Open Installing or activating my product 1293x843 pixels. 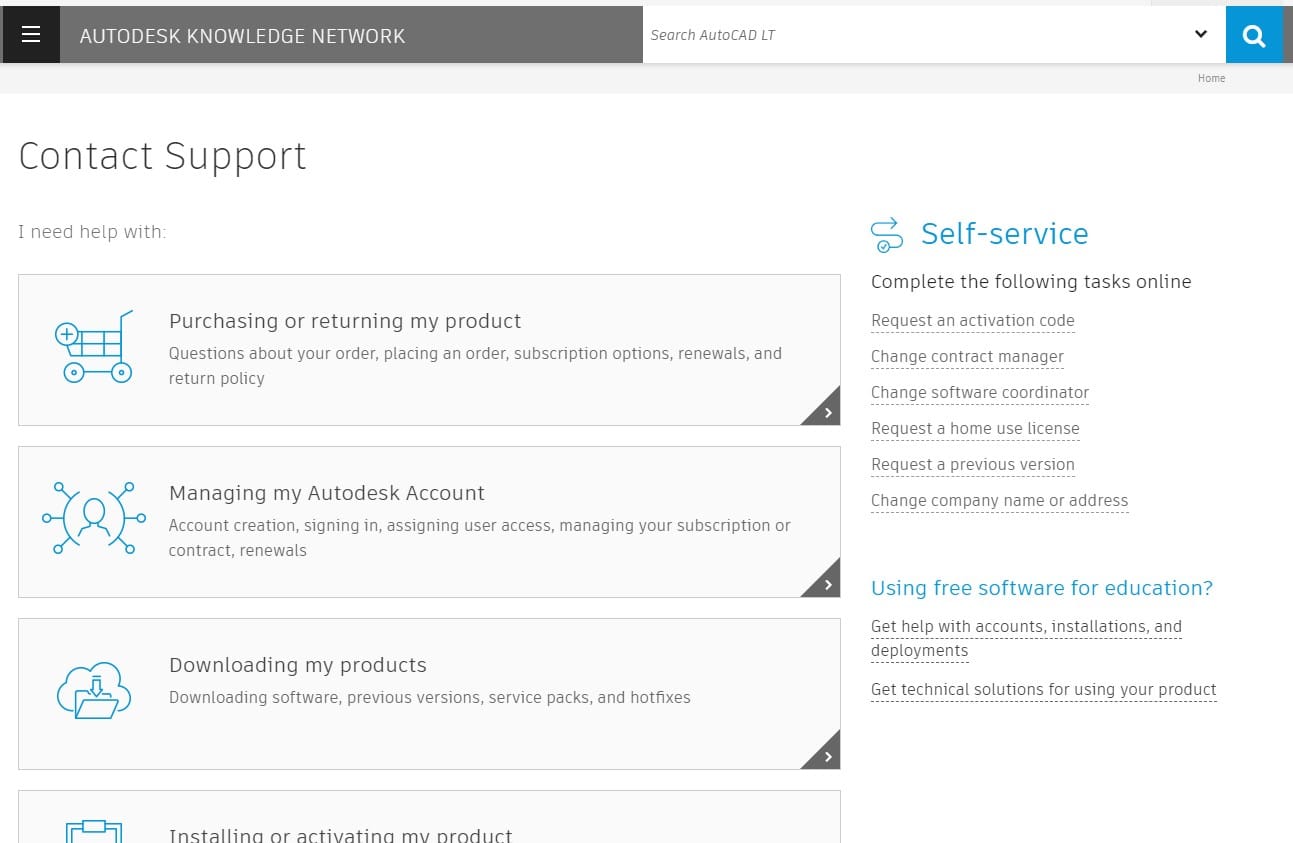[x=340, y=834]
